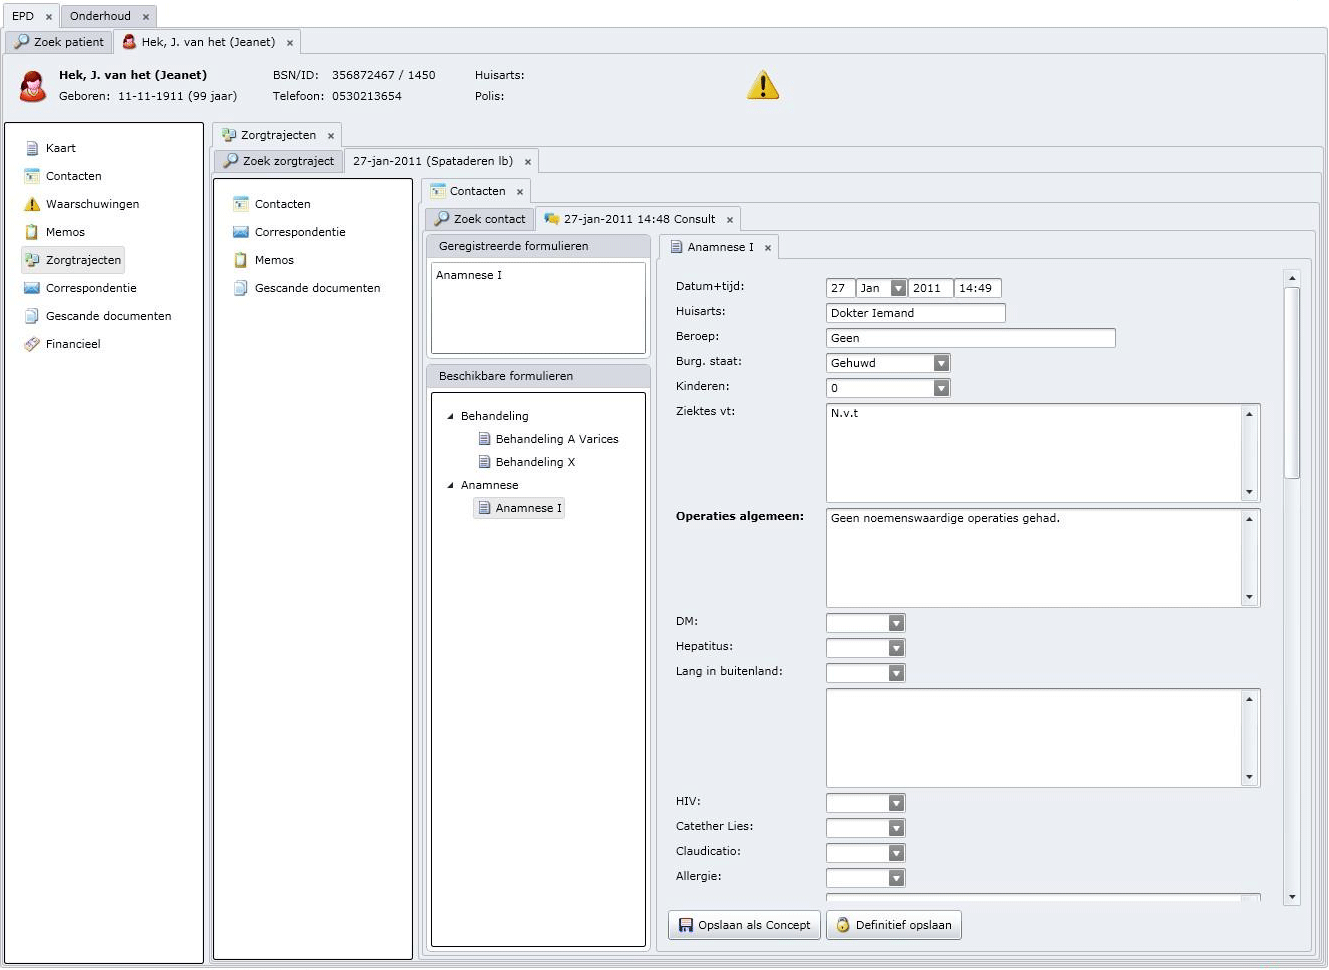Open the Burg. staat dropdown
The image size is (1329, 970).
point(940,363)
